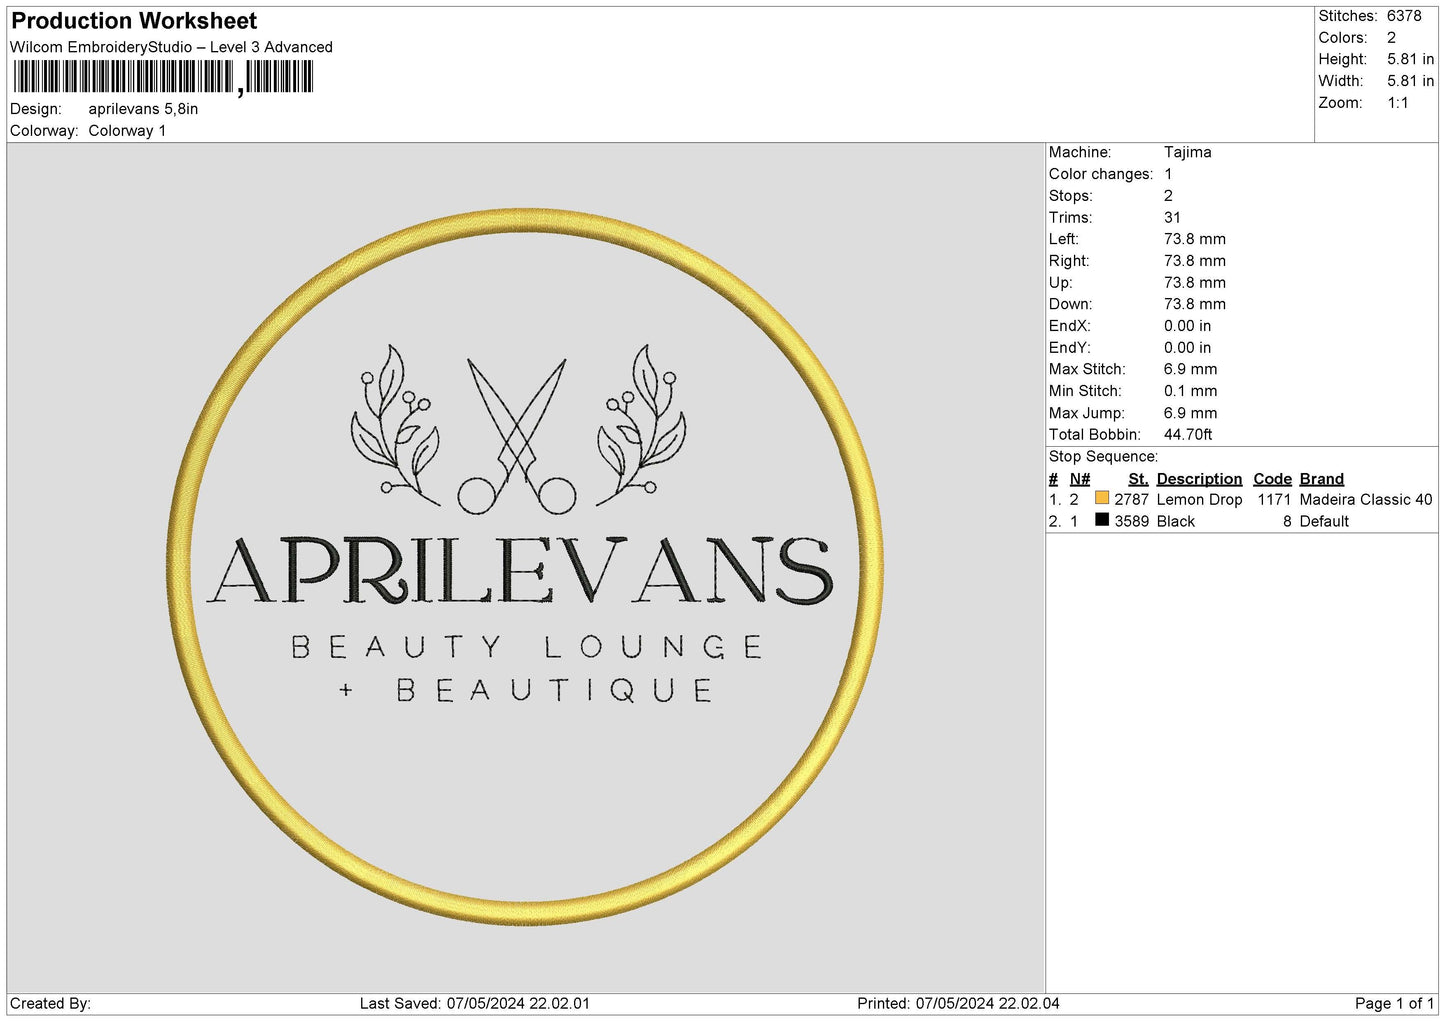This screenshot has height=1021, width=1445.
Task: Click the Lemon Drop color swatch
Action: [1102, 498]
